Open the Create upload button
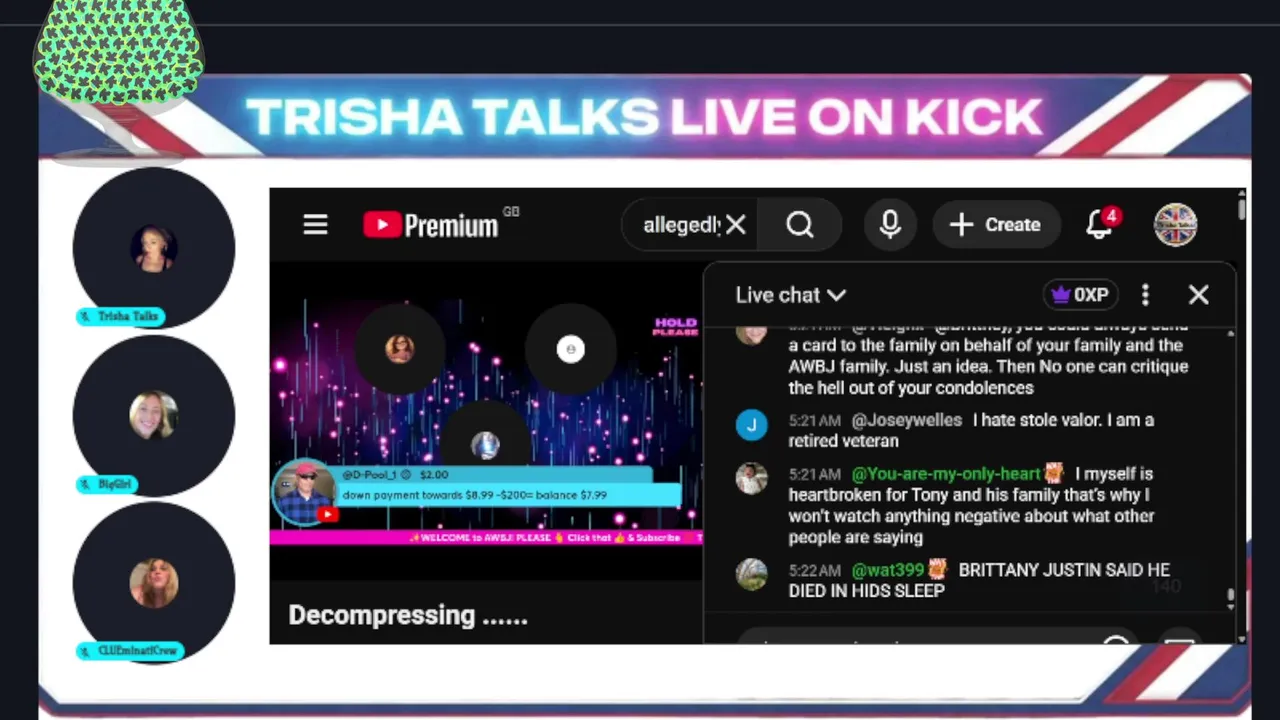1280x720 pixels. 994,225
